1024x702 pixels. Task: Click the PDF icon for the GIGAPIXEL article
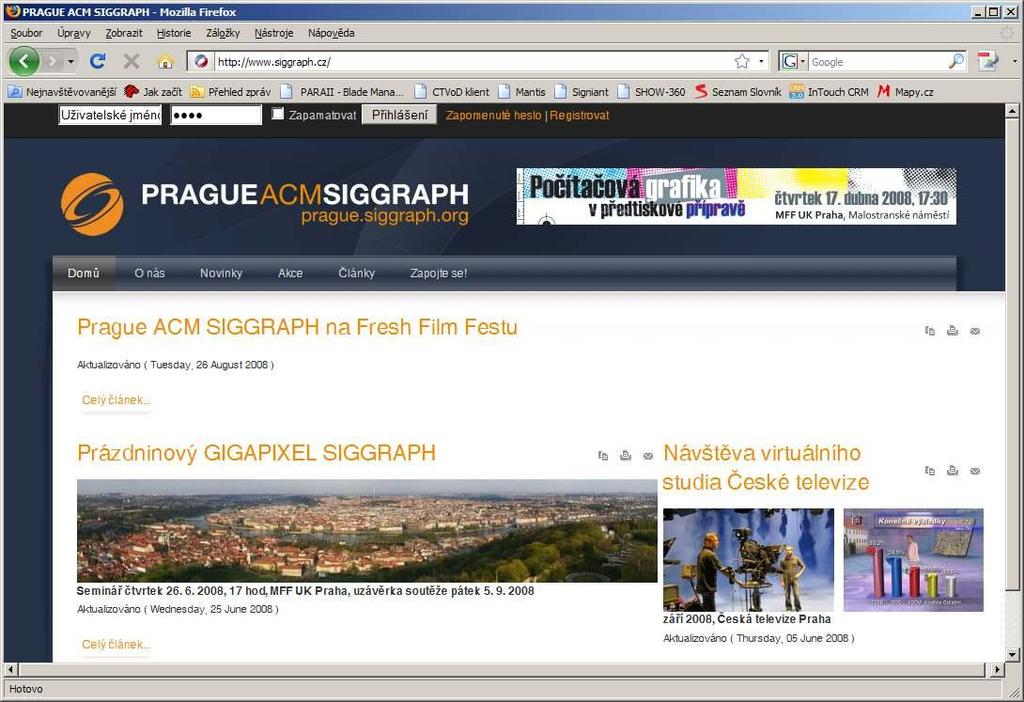(603, 456)
